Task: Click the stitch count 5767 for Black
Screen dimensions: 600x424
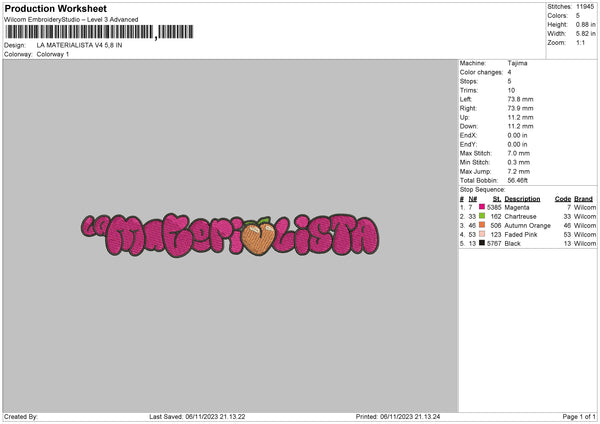Action: 494,244
